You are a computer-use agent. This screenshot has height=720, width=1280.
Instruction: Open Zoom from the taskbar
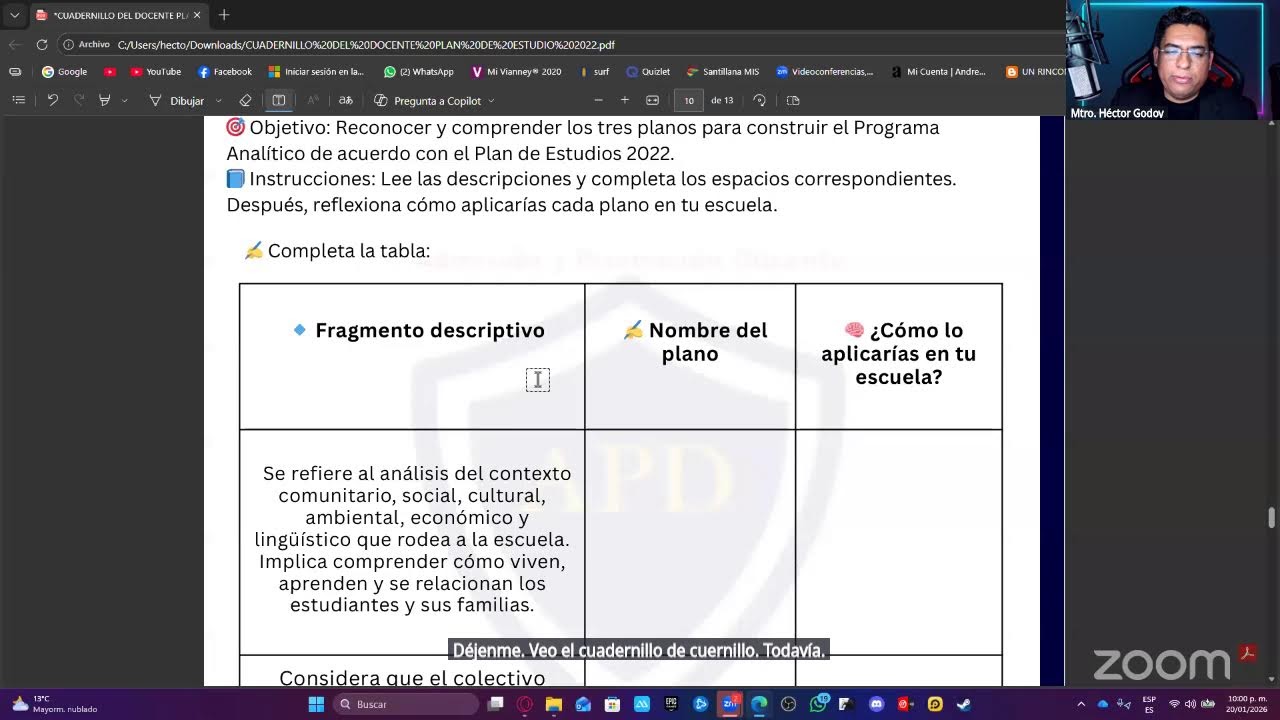pos(730,704)
